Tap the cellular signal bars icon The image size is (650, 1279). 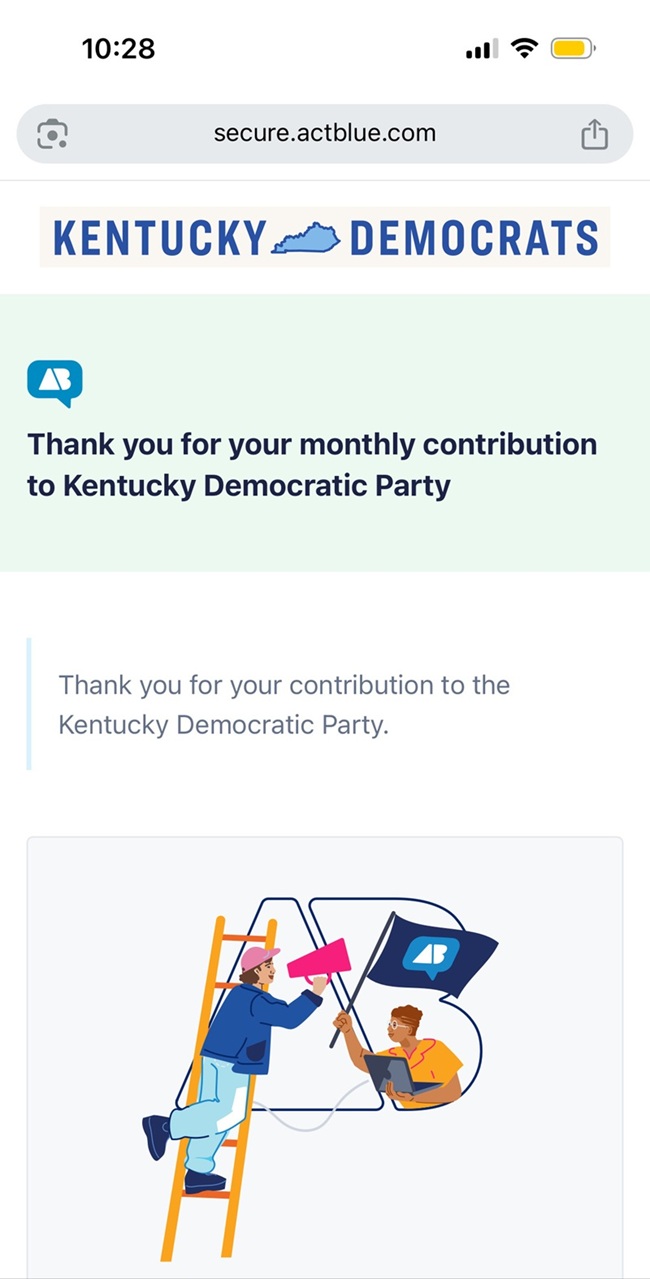(x=481, y=49)
